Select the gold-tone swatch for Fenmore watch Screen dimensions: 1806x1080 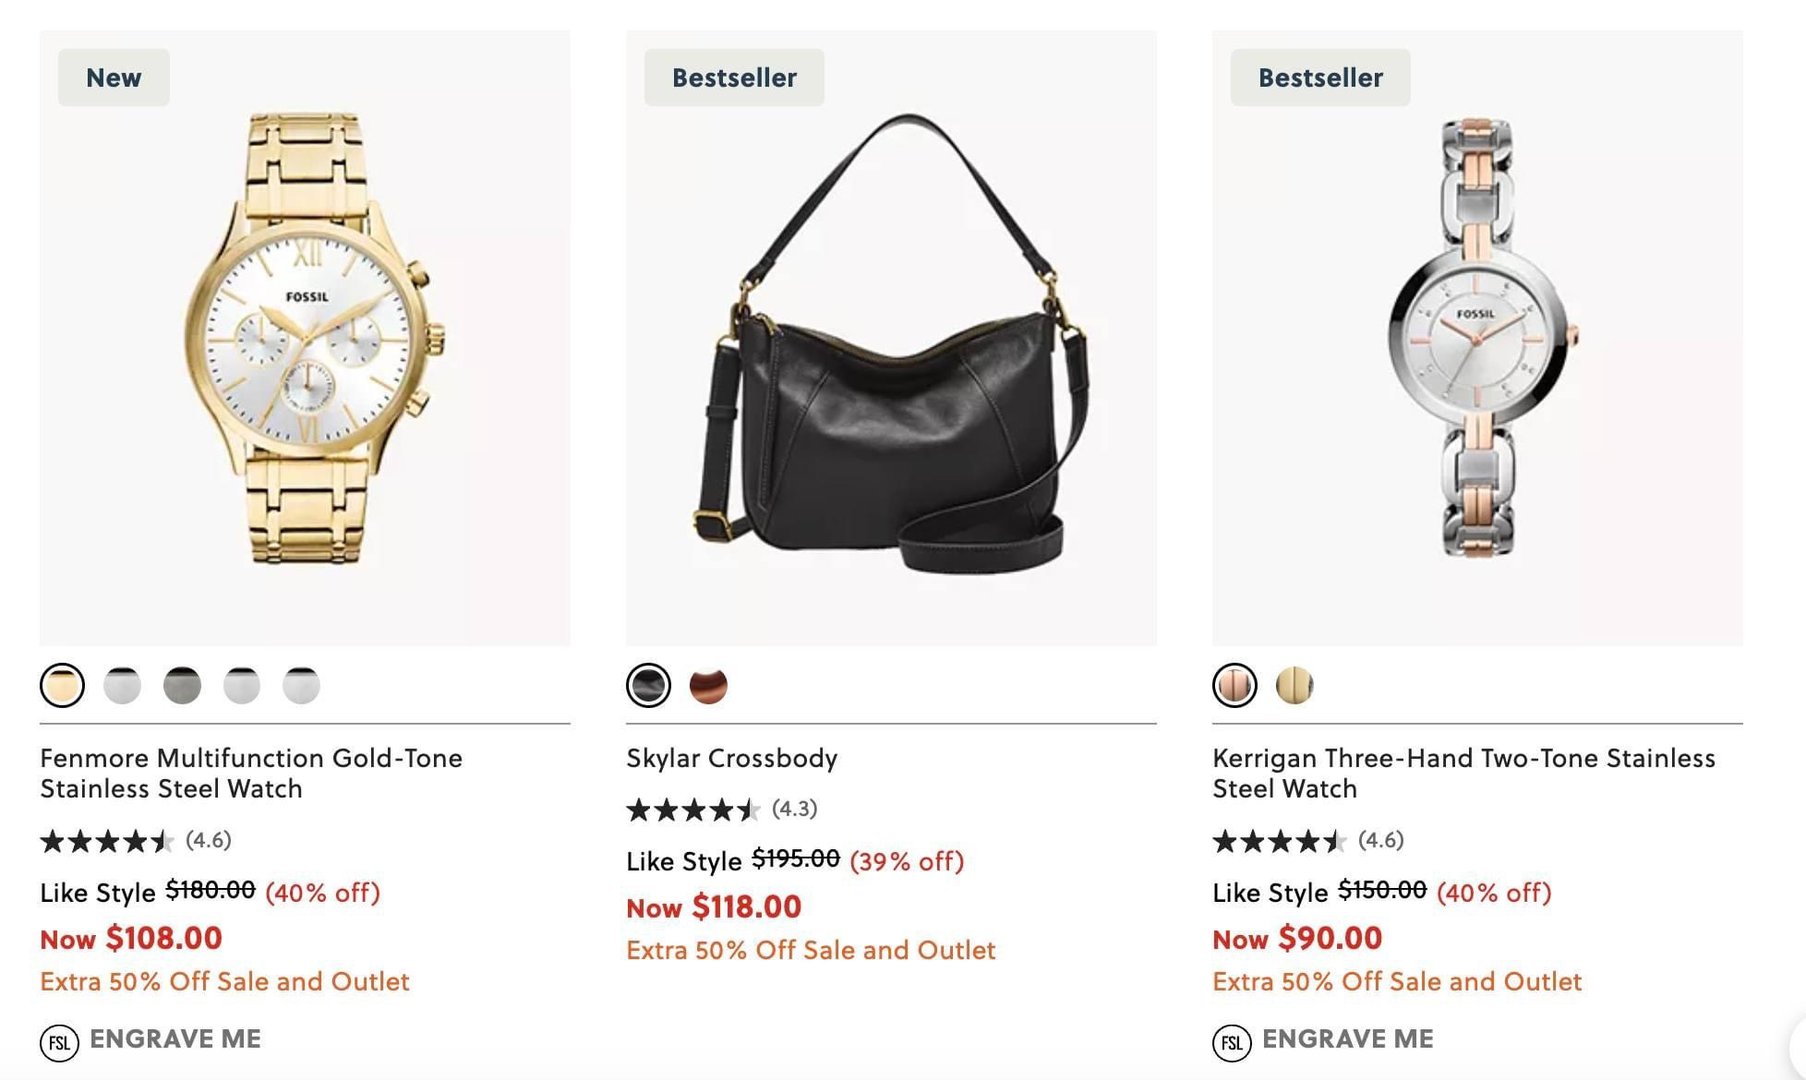coord(62,686)
